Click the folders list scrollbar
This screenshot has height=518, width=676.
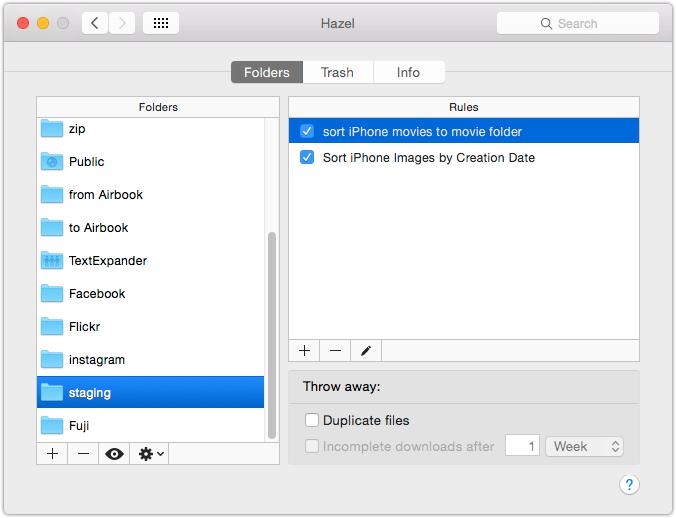tap(272, 335)
